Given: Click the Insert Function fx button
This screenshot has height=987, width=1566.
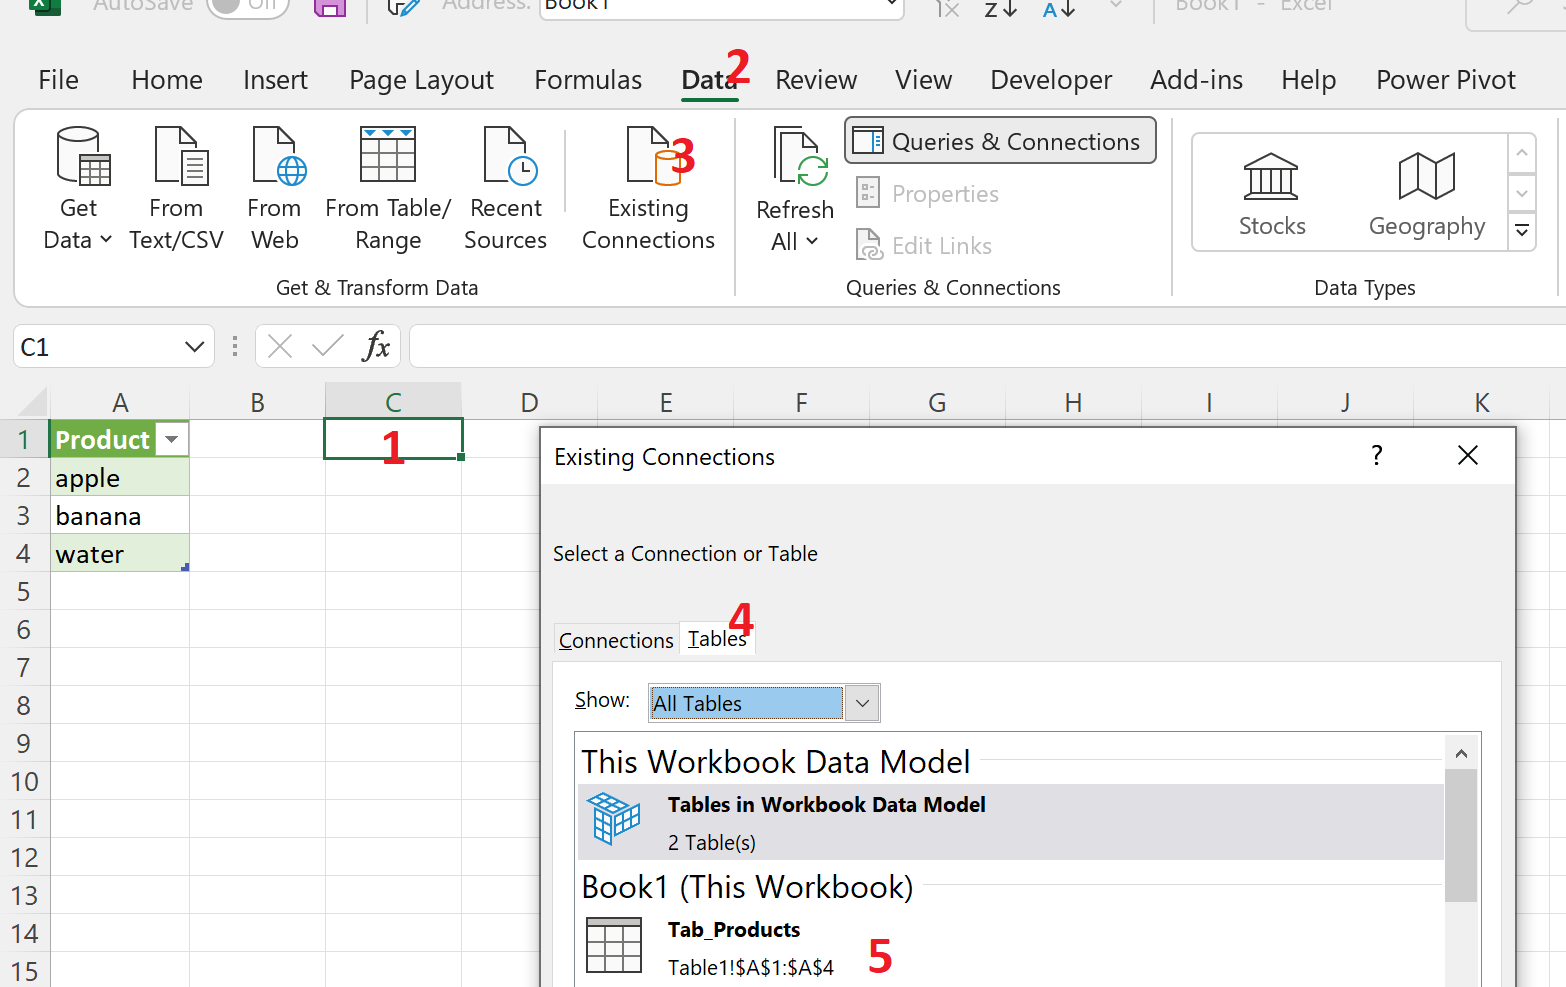Looking at the screenshot, I should point(376,347).
